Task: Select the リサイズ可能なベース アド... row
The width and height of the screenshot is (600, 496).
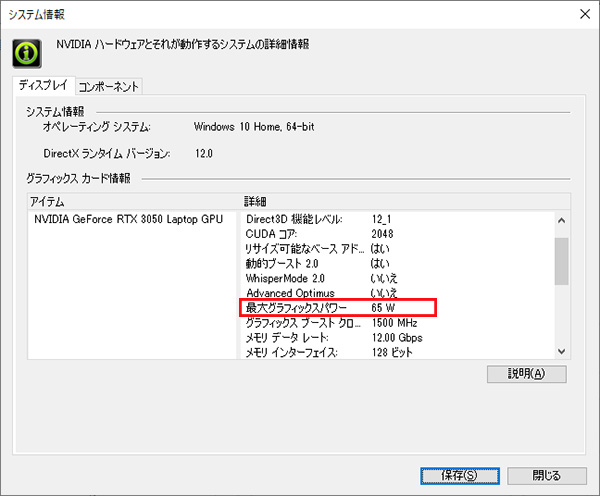Action: coord(396,249)
